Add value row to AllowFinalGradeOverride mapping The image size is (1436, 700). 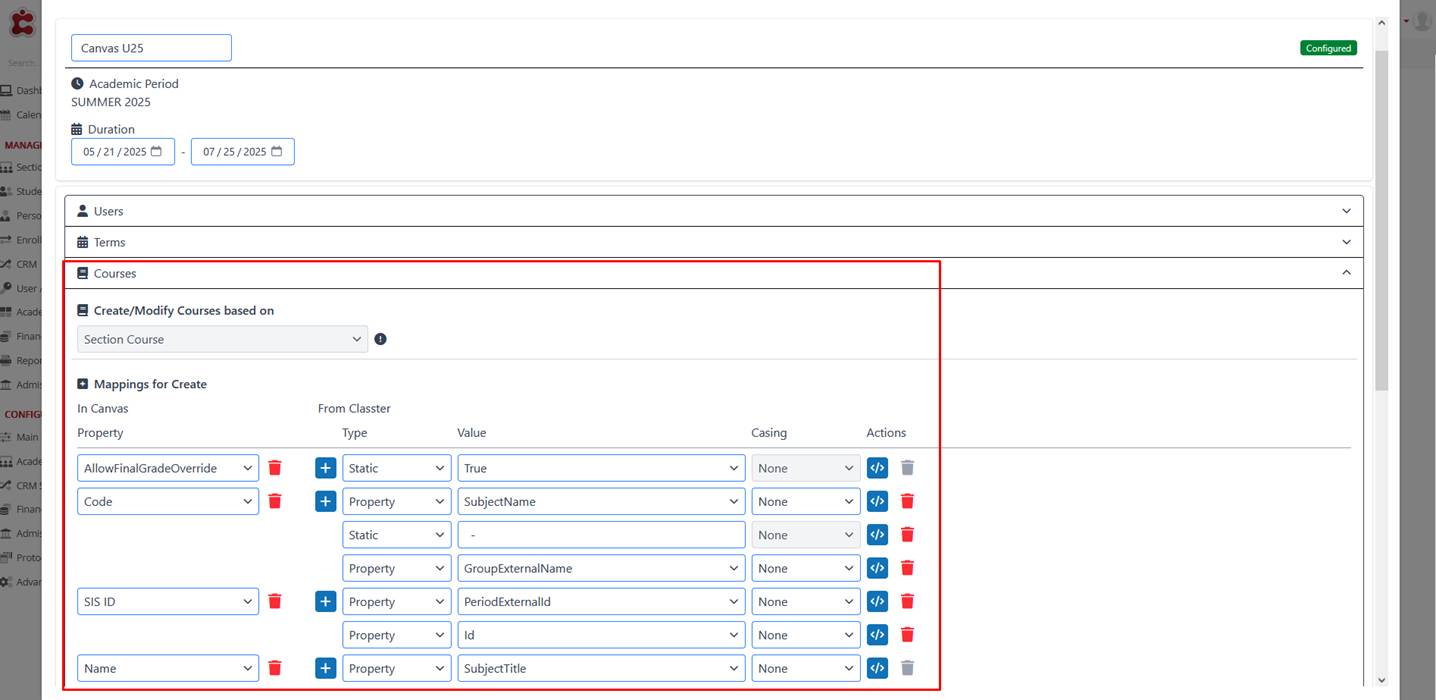coord(325,468)
